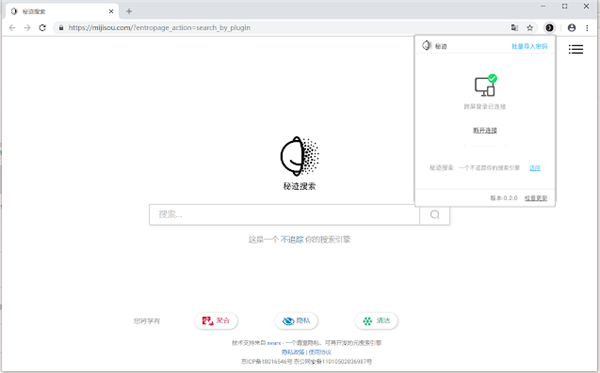Click the red 聚合 feature button
The image size is (600, 373).
tap(216, 321)
